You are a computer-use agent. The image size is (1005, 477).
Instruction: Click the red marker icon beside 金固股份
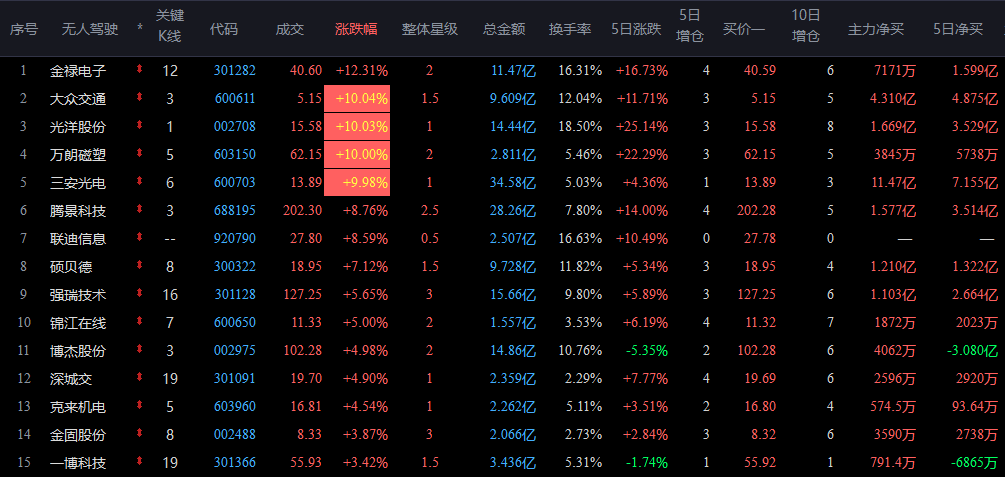140,434
